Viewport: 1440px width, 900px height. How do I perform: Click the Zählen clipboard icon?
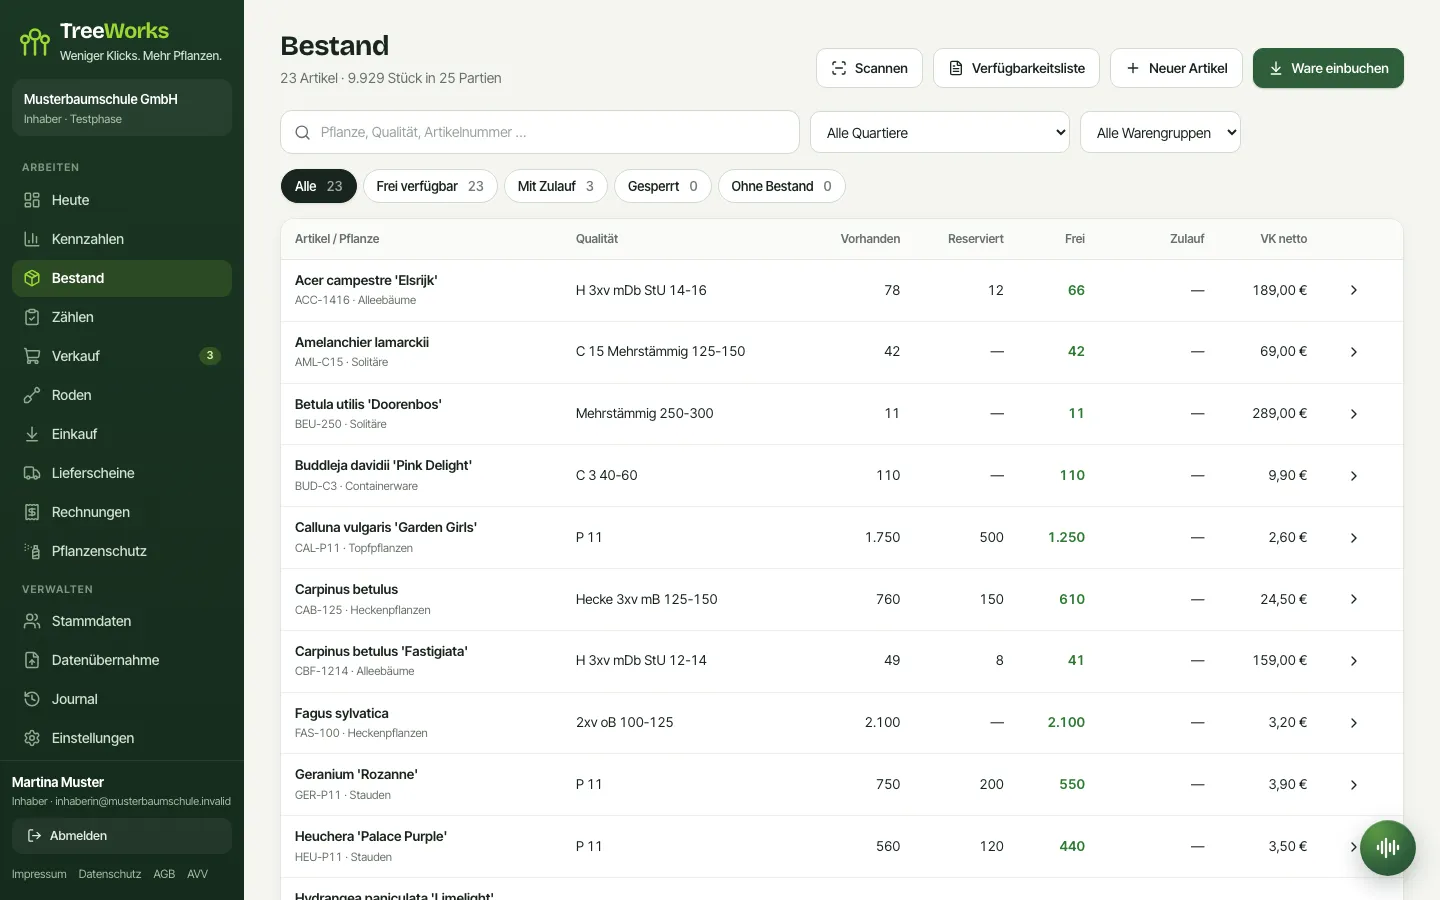32,317
